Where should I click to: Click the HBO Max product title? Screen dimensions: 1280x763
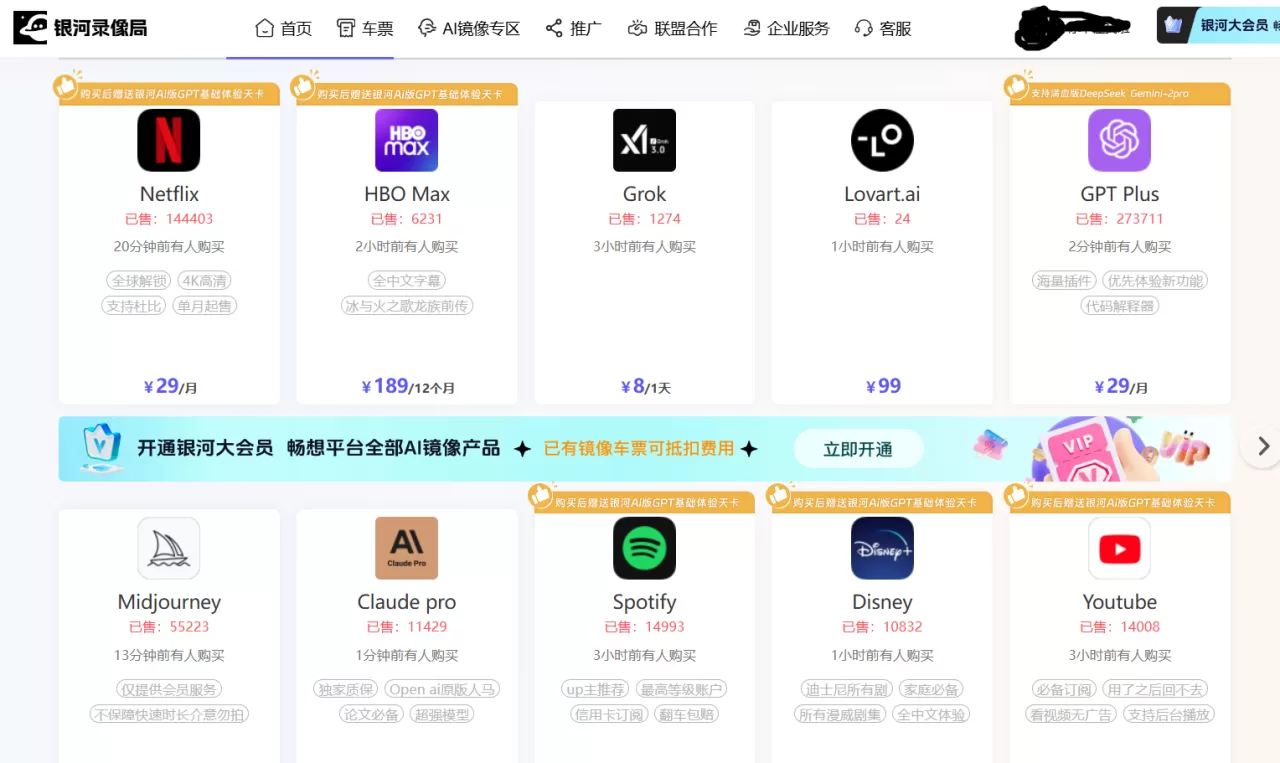click(407, 194)
